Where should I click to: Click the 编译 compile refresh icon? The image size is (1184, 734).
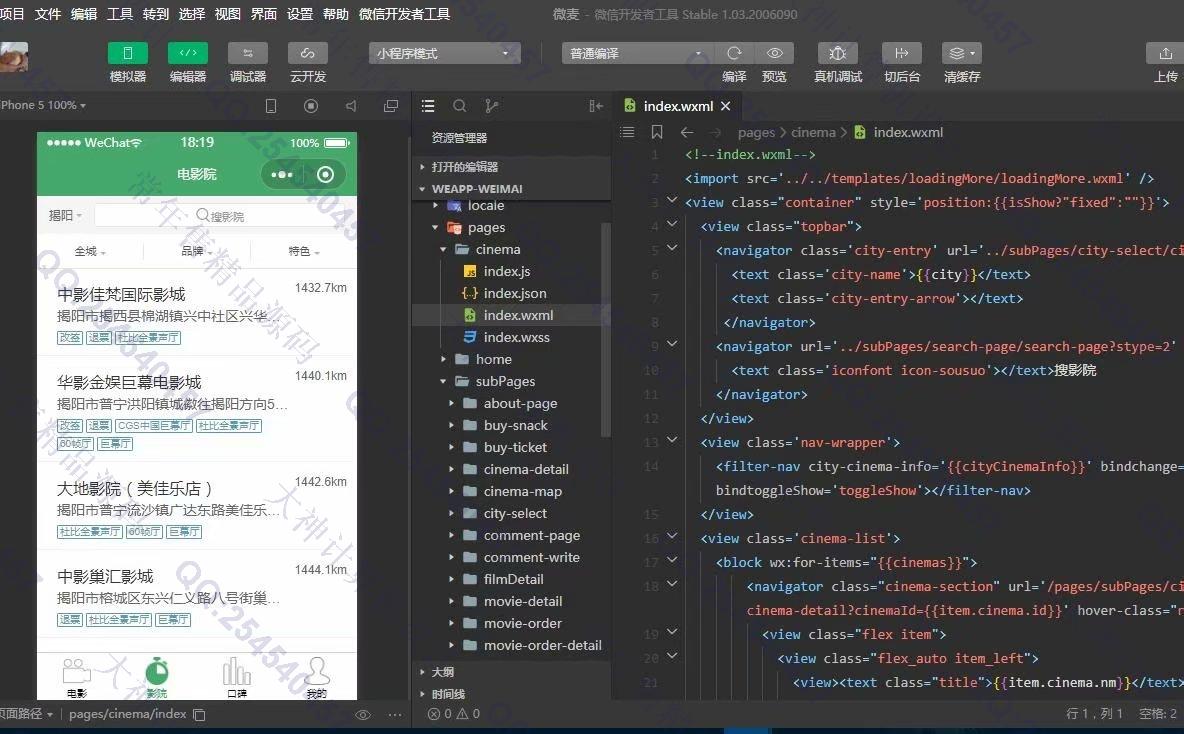(x=734, y=53)
